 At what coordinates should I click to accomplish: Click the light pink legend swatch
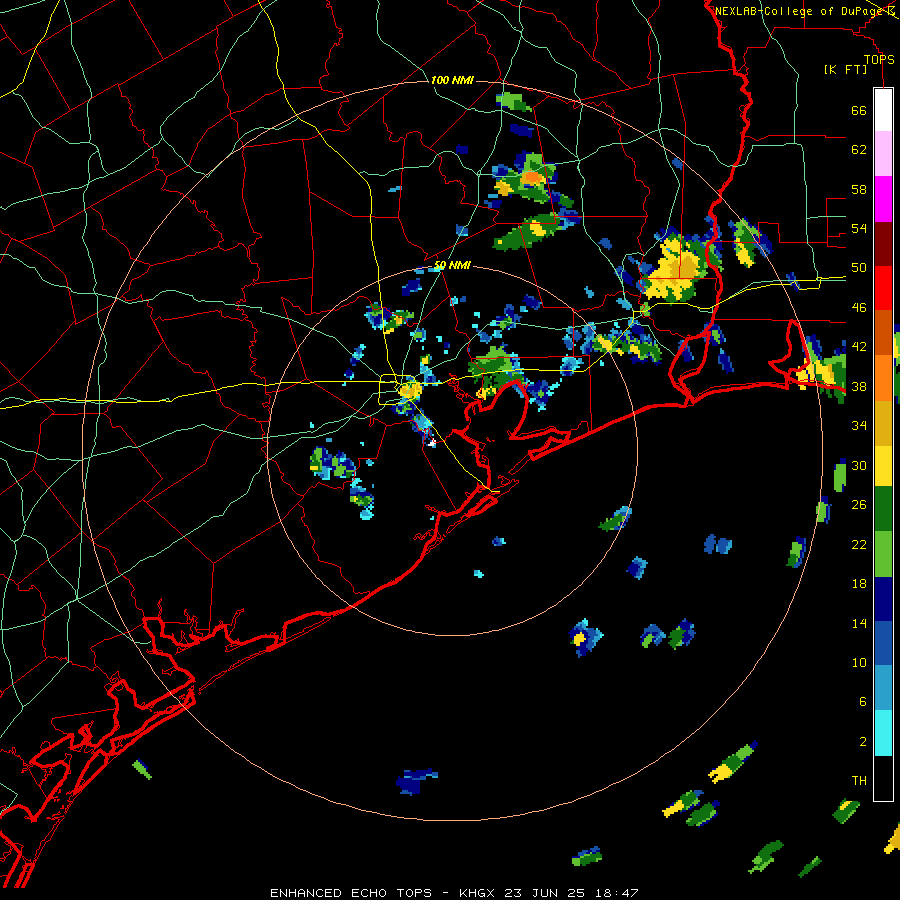coord(883,154)
